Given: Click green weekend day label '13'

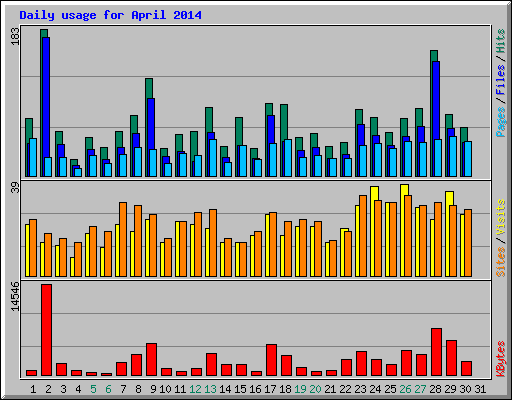Looking at the screenshot, I should pos(210,389).
